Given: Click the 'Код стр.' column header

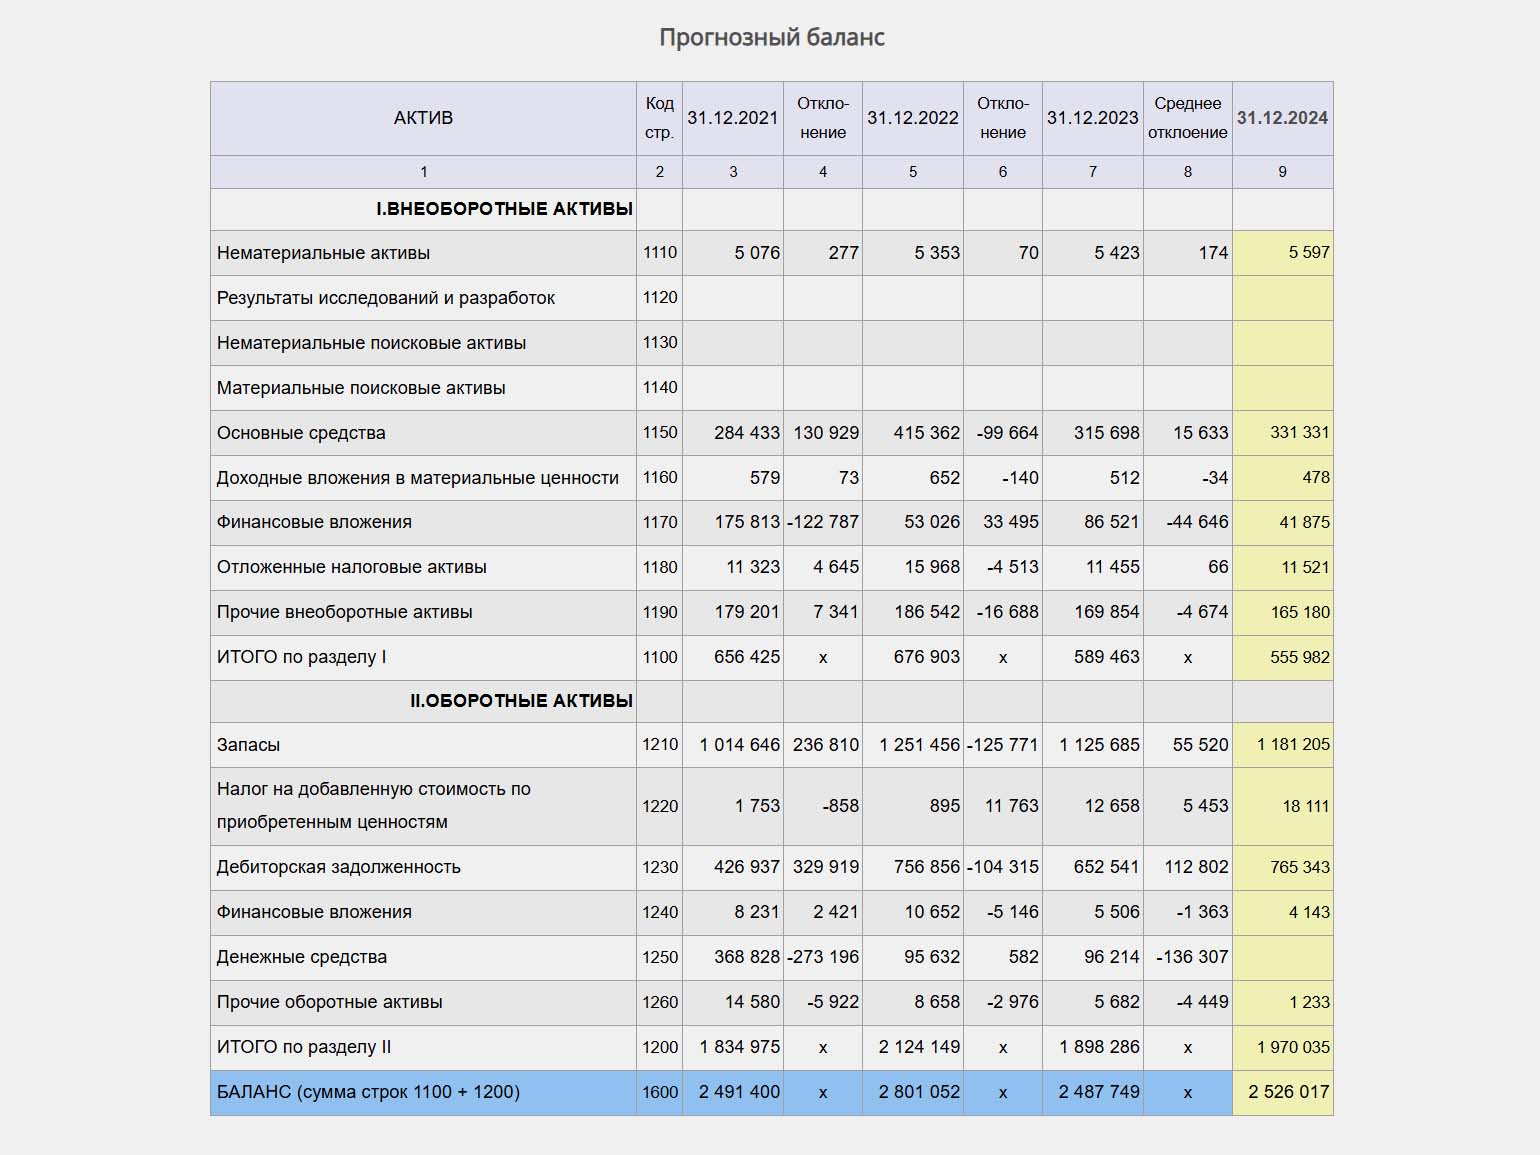Looking at the screenshot, I should pos(659,118).
